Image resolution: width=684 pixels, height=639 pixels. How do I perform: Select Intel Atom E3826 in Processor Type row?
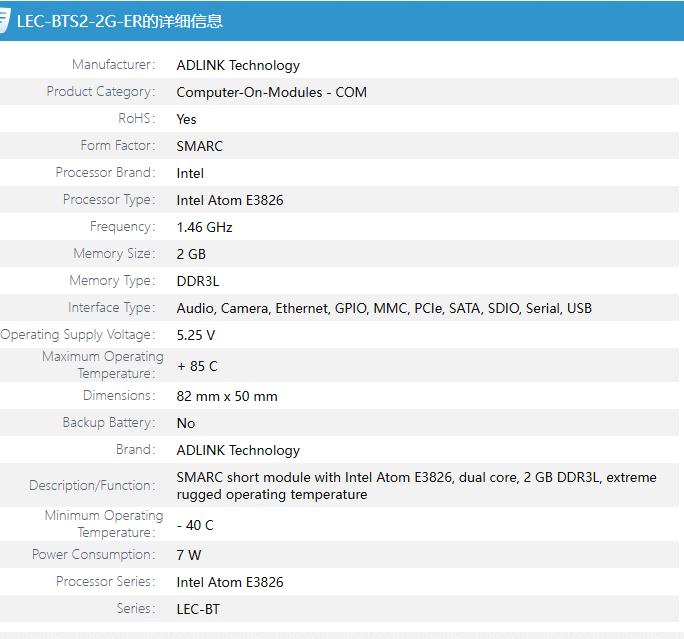click(x=229, y=200)
